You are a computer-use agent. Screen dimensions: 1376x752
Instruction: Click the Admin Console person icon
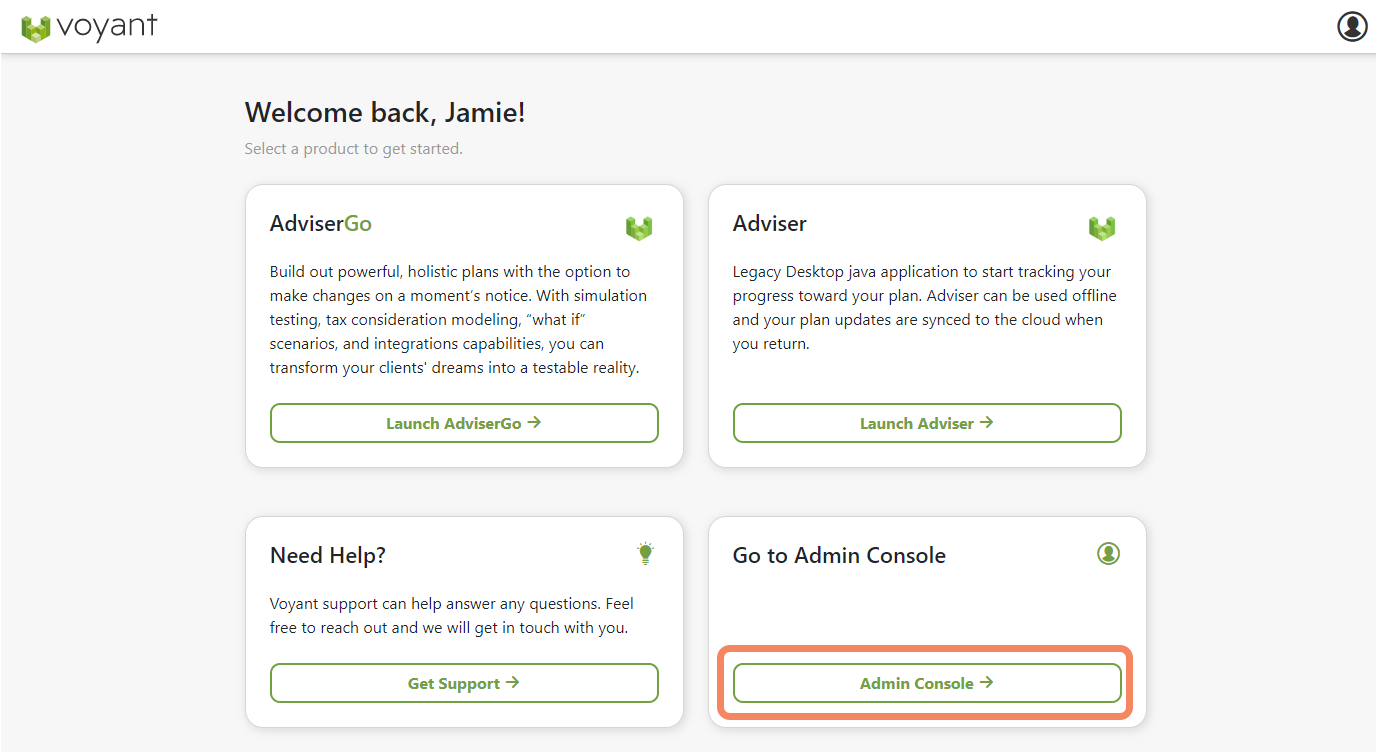coord(1108,553)
